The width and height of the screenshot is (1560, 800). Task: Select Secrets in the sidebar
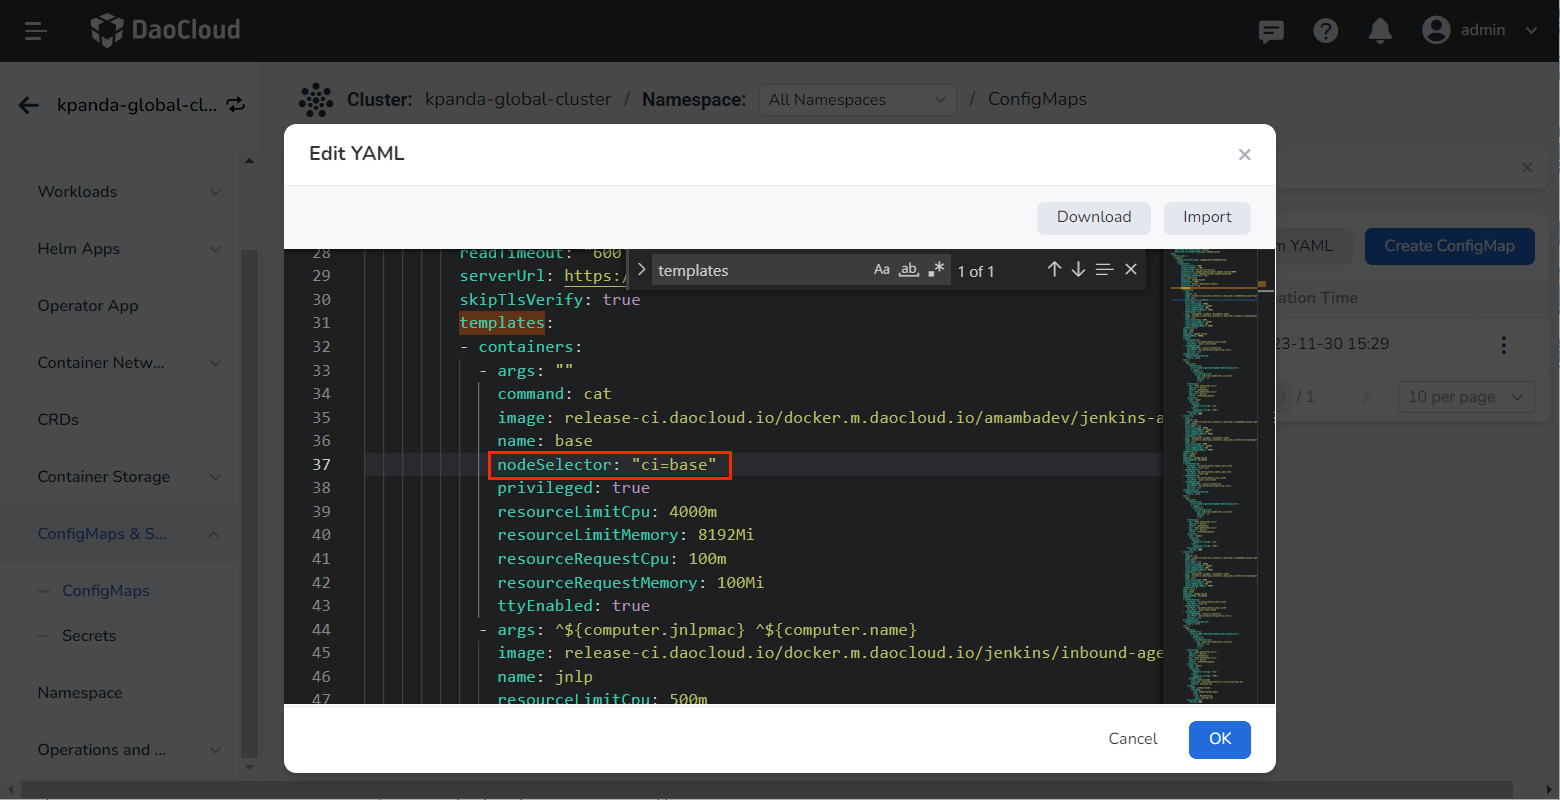[x=89, y=636]
